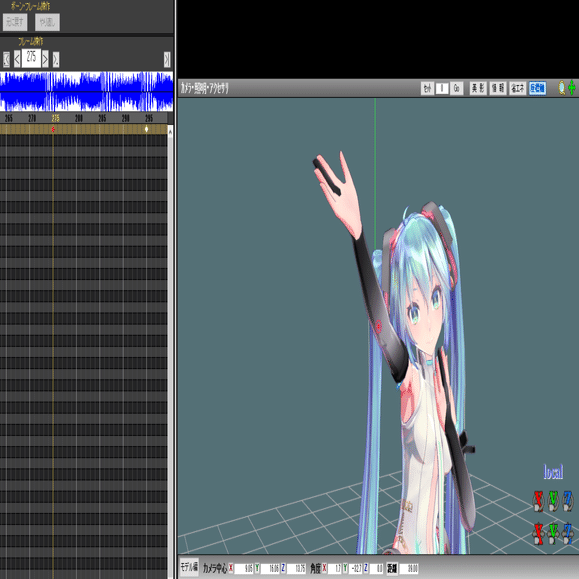Screen dimensions: 579x579
Task: Select the red keyframe marker at frame 275
Action: [x=53, y=129]
